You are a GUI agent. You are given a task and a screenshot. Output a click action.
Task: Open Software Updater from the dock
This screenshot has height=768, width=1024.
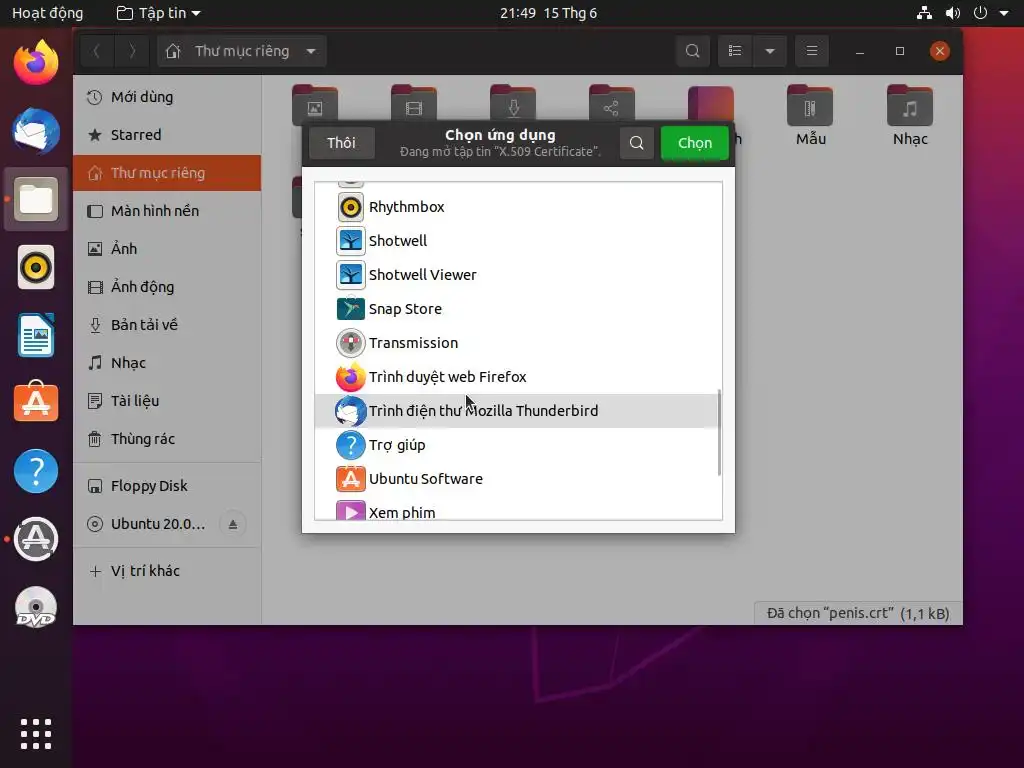[36, 539]
